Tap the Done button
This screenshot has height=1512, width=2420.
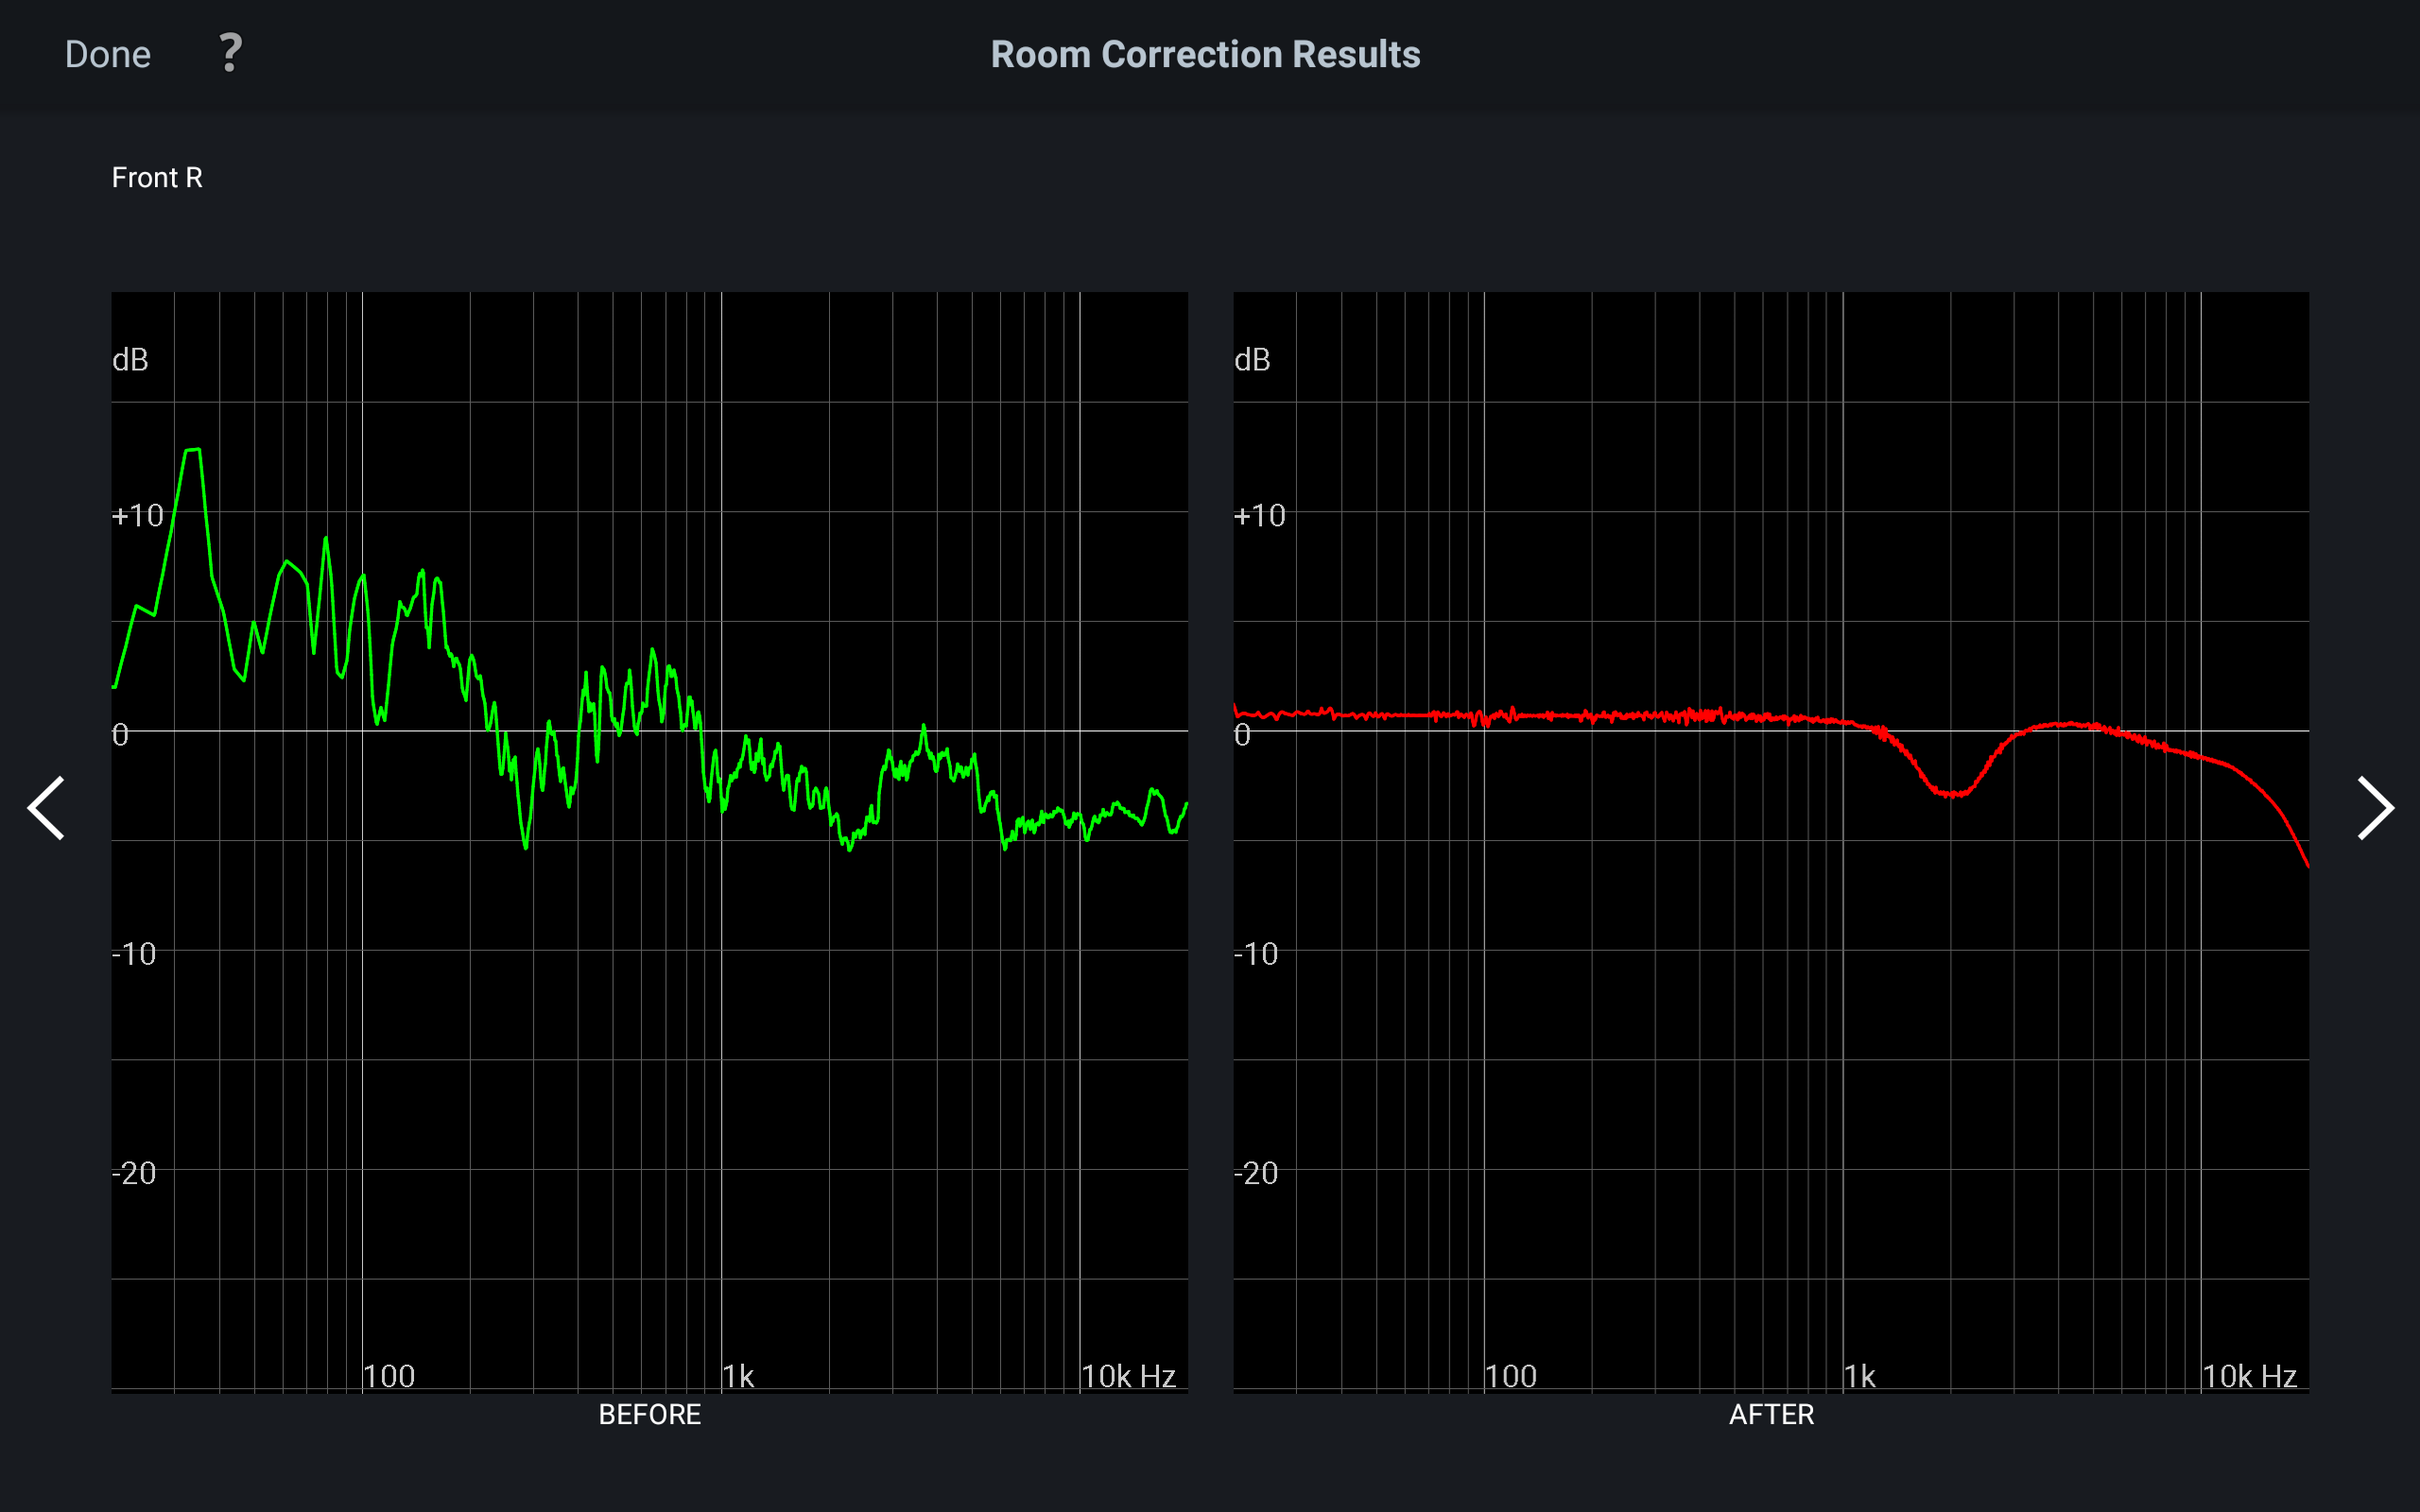pos(108,54)
